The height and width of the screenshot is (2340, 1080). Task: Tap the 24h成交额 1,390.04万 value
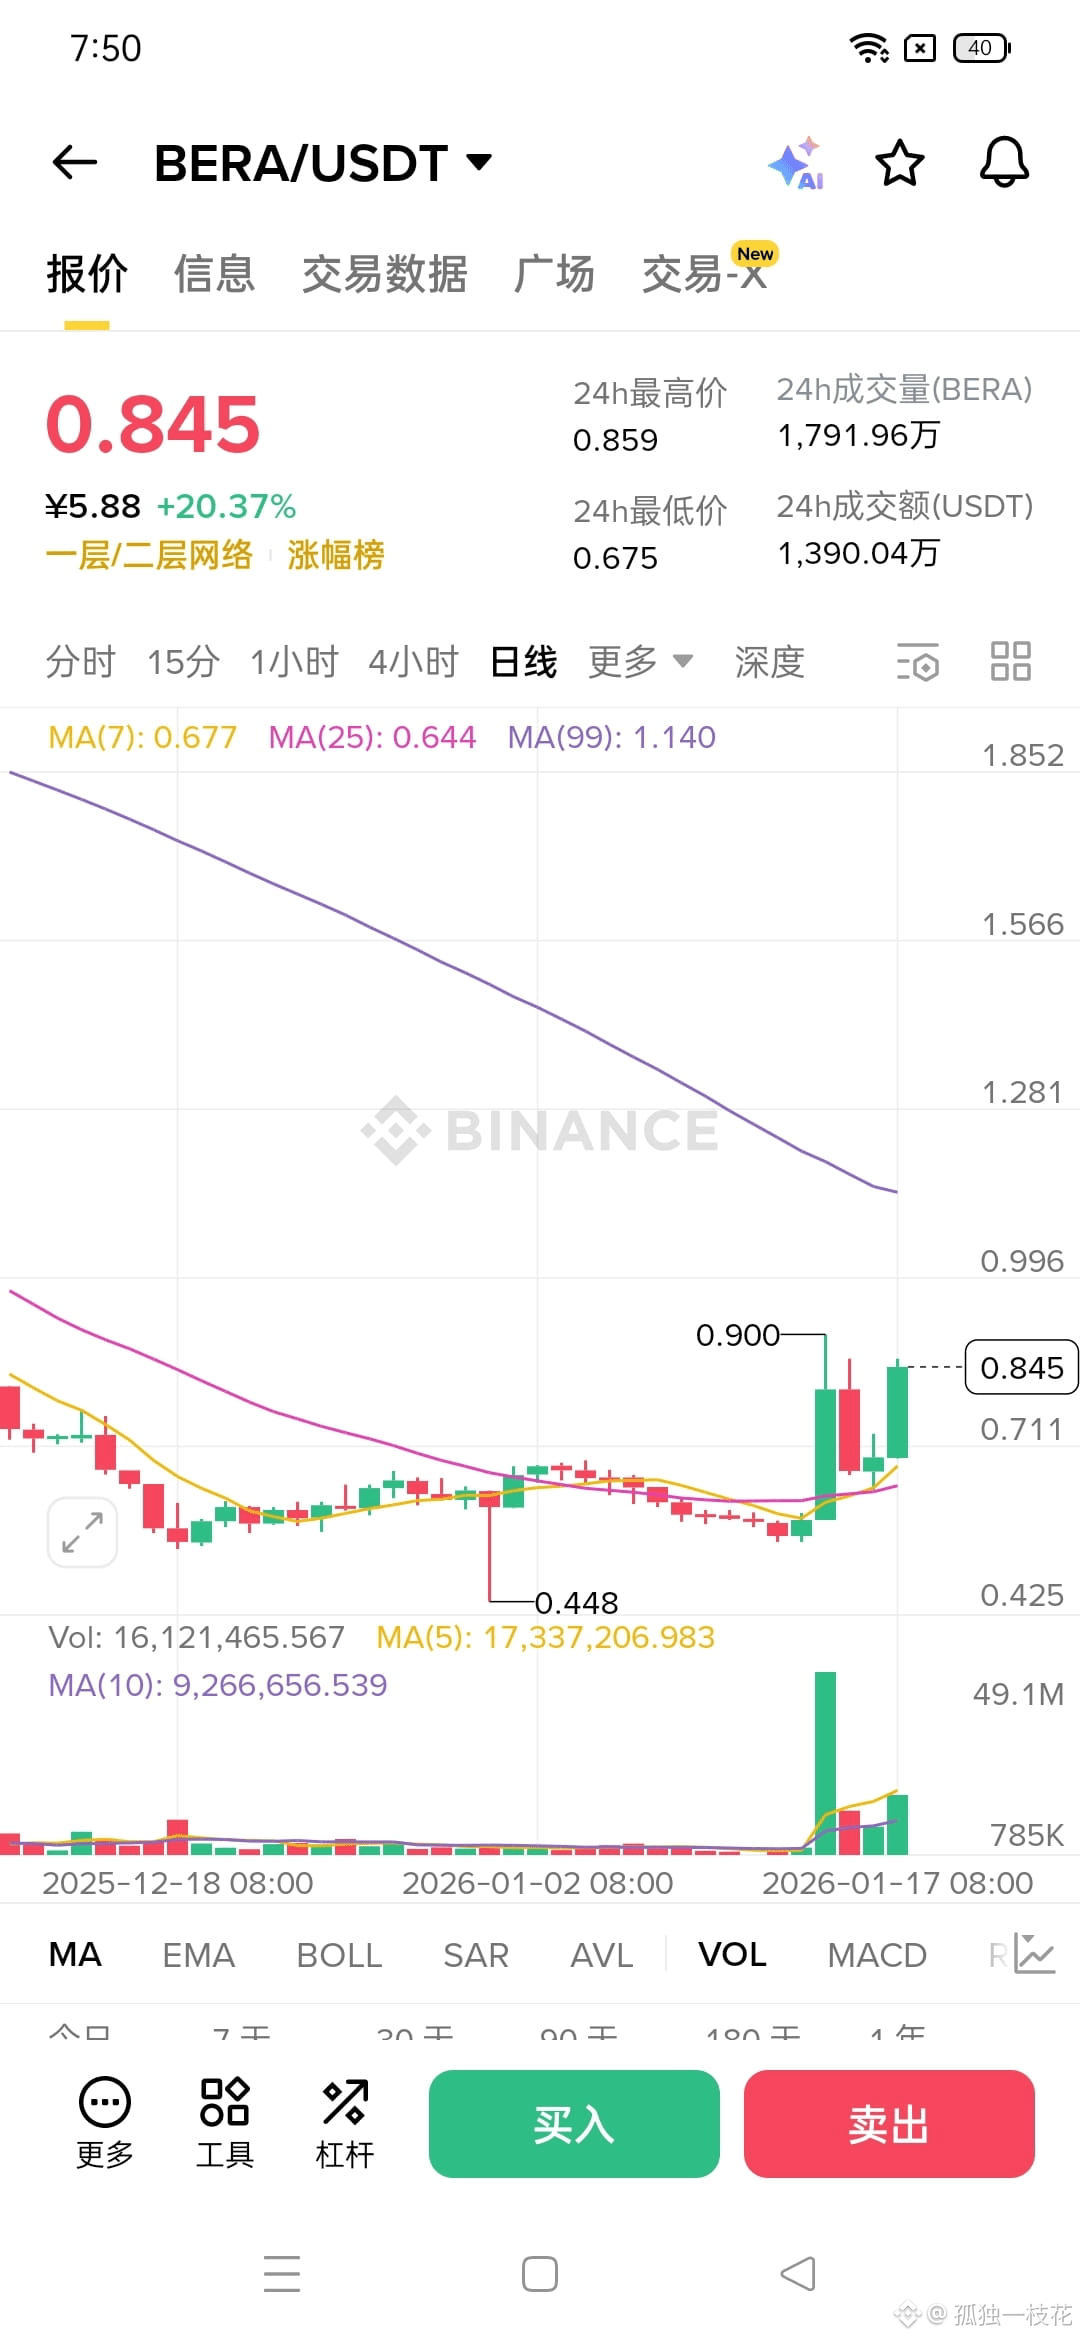[x=859, y=553]
